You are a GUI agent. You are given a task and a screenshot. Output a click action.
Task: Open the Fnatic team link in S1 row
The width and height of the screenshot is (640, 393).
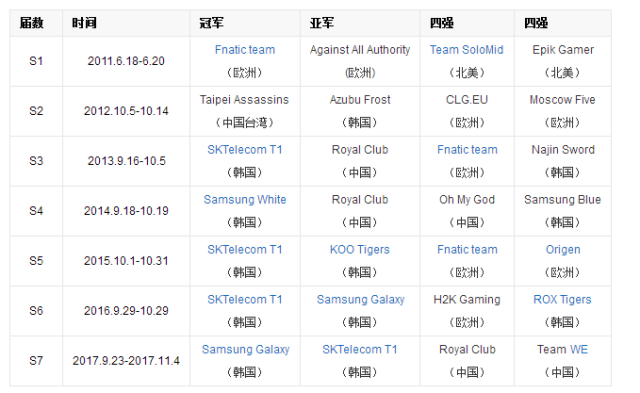245,50
